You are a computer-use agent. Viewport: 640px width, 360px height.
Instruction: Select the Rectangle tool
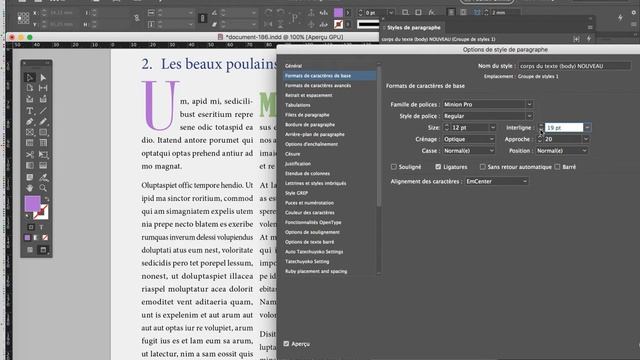(43, 132)
